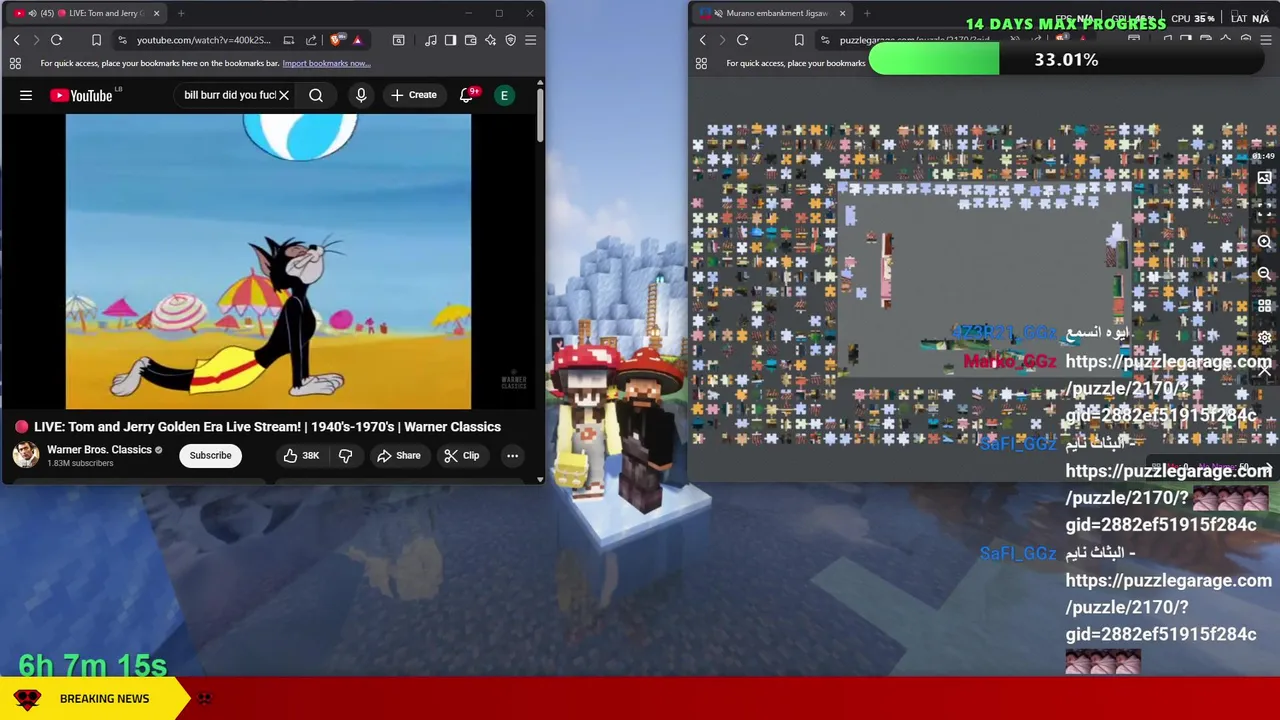Toggle puzzle fullscreen mode icon
The width and height of the screenshot is (1280, 720).
coord(1264,210)
